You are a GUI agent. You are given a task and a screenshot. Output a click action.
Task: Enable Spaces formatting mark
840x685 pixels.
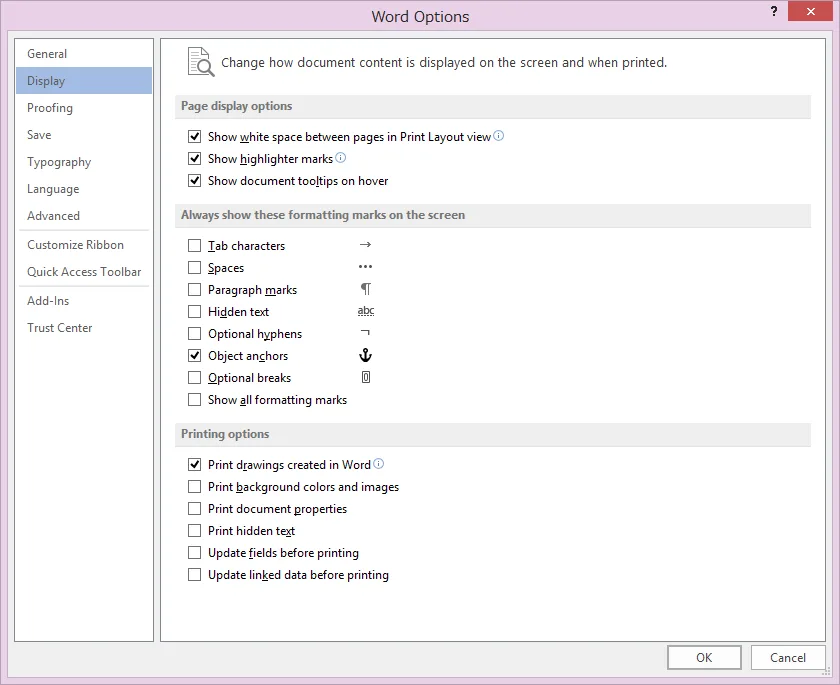pos(194,267)
